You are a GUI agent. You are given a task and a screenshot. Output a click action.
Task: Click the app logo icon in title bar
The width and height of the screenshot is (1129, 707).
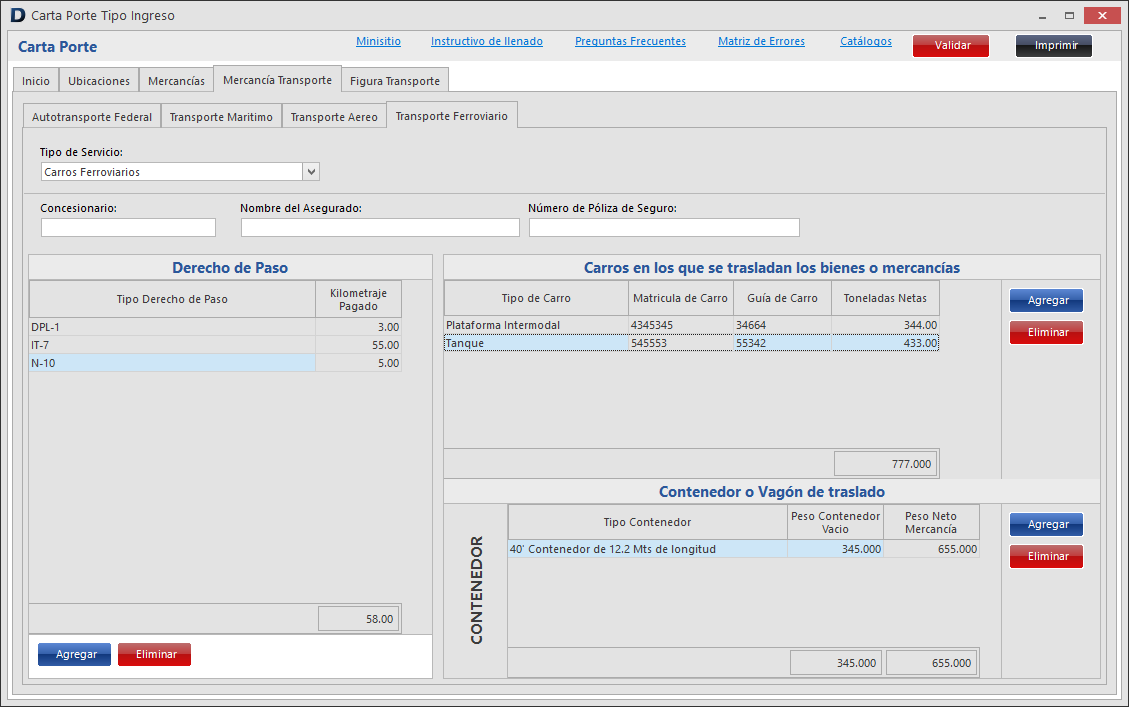tap(17, 16)
